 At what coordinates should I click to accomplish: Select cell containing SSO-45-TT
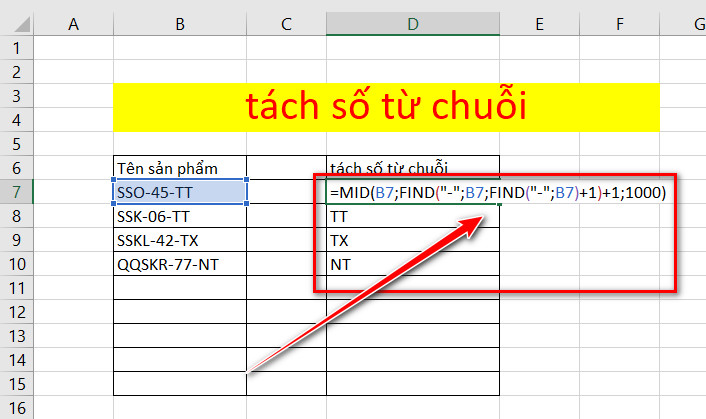click(x=180, y=192)
